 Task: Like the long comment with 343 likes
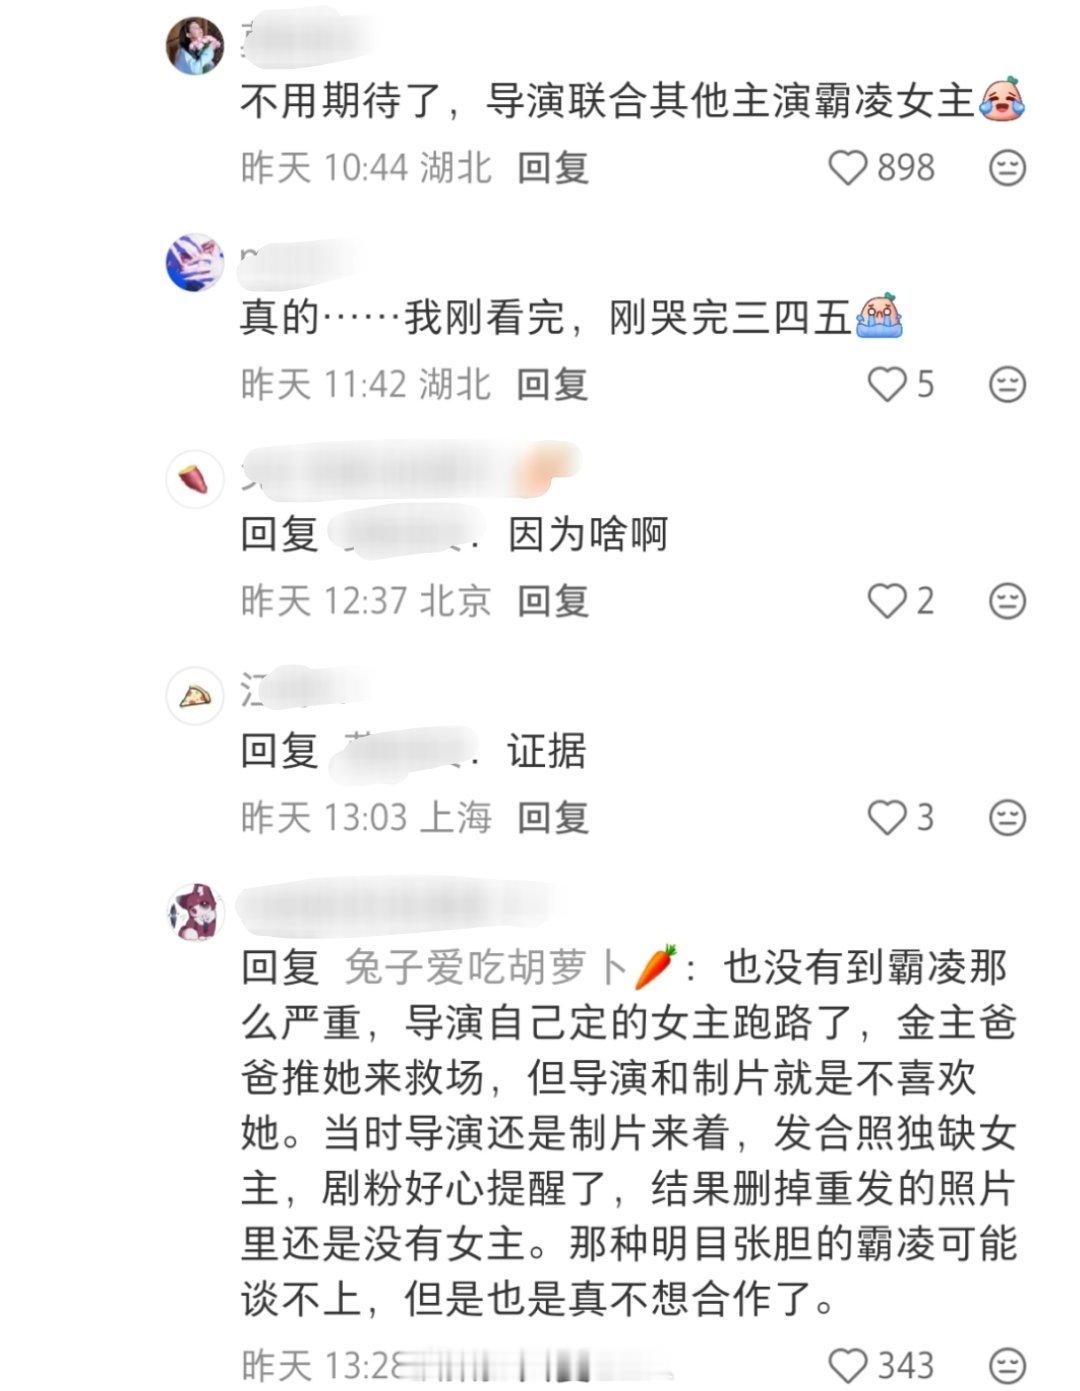[848, 1365]
